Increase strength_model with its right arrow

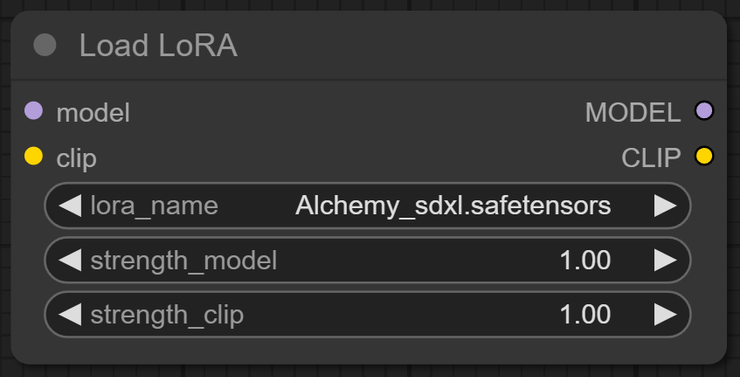(665, 260)
